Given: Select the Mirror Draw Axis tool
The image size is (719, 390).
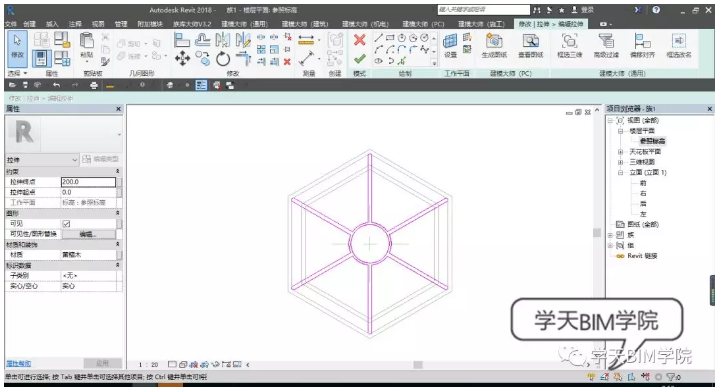Looking at the screenshot, I should (243, 40).
